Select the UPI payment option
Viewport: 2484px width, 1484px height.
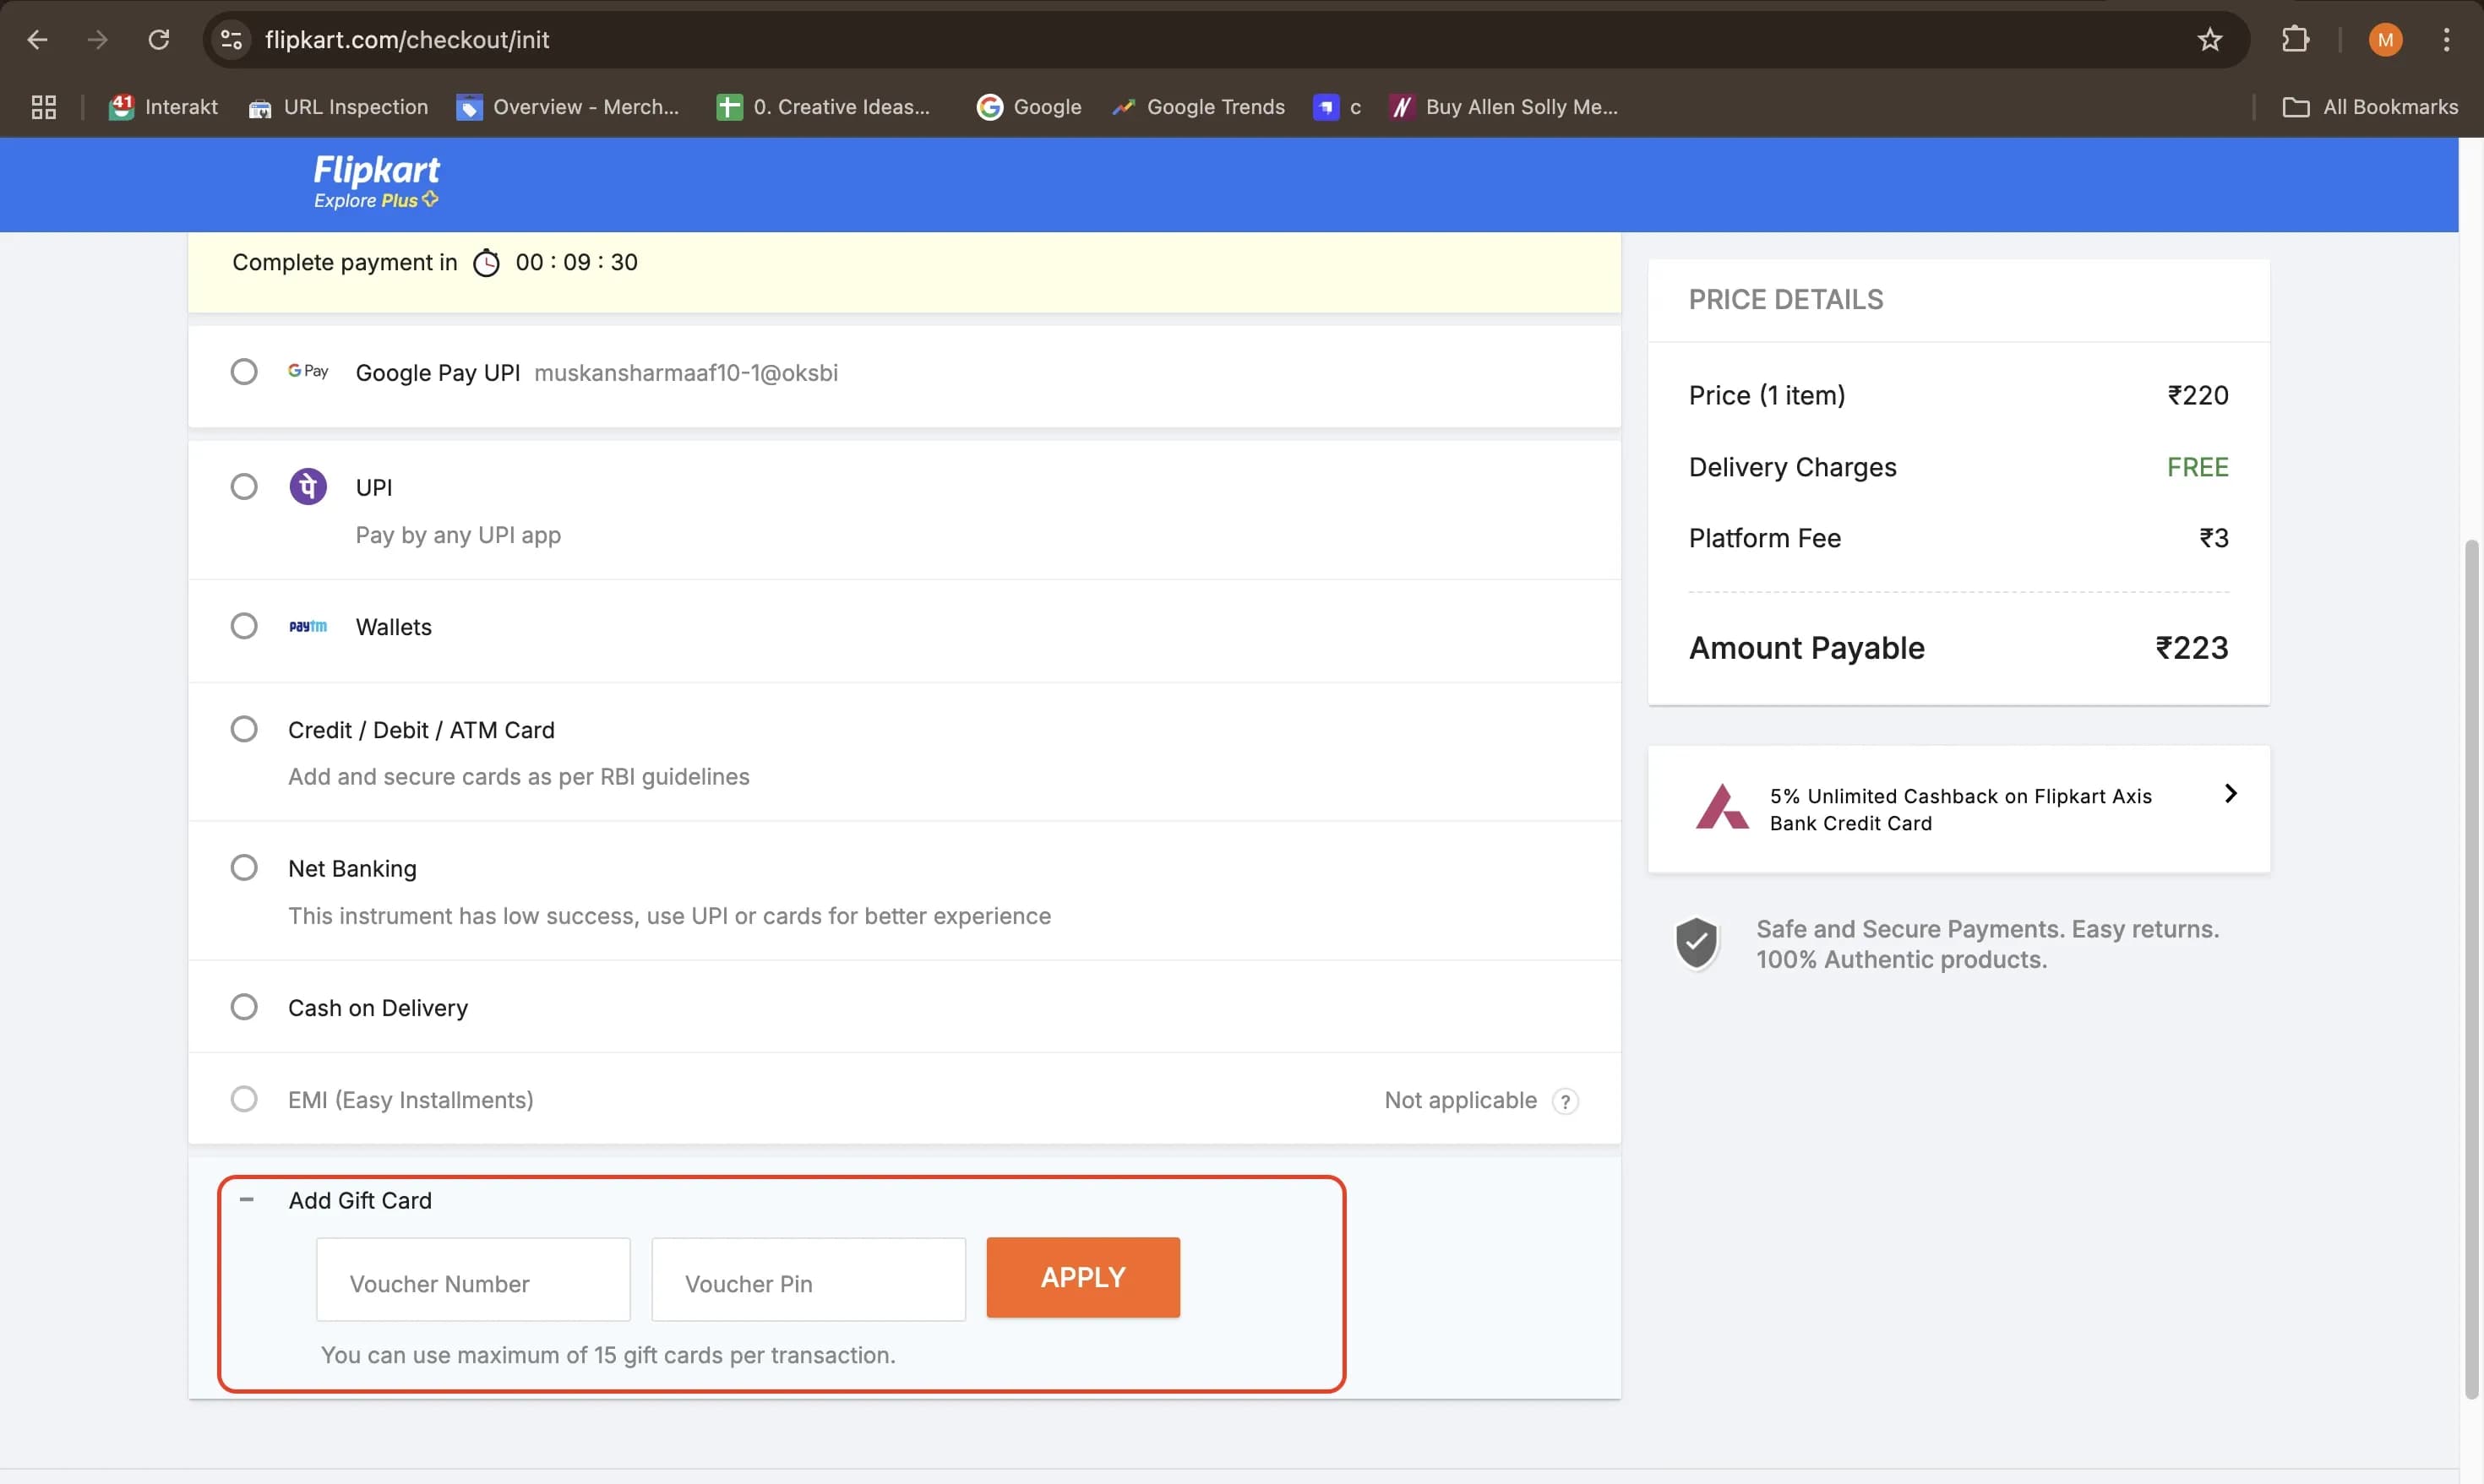[244, 486]
